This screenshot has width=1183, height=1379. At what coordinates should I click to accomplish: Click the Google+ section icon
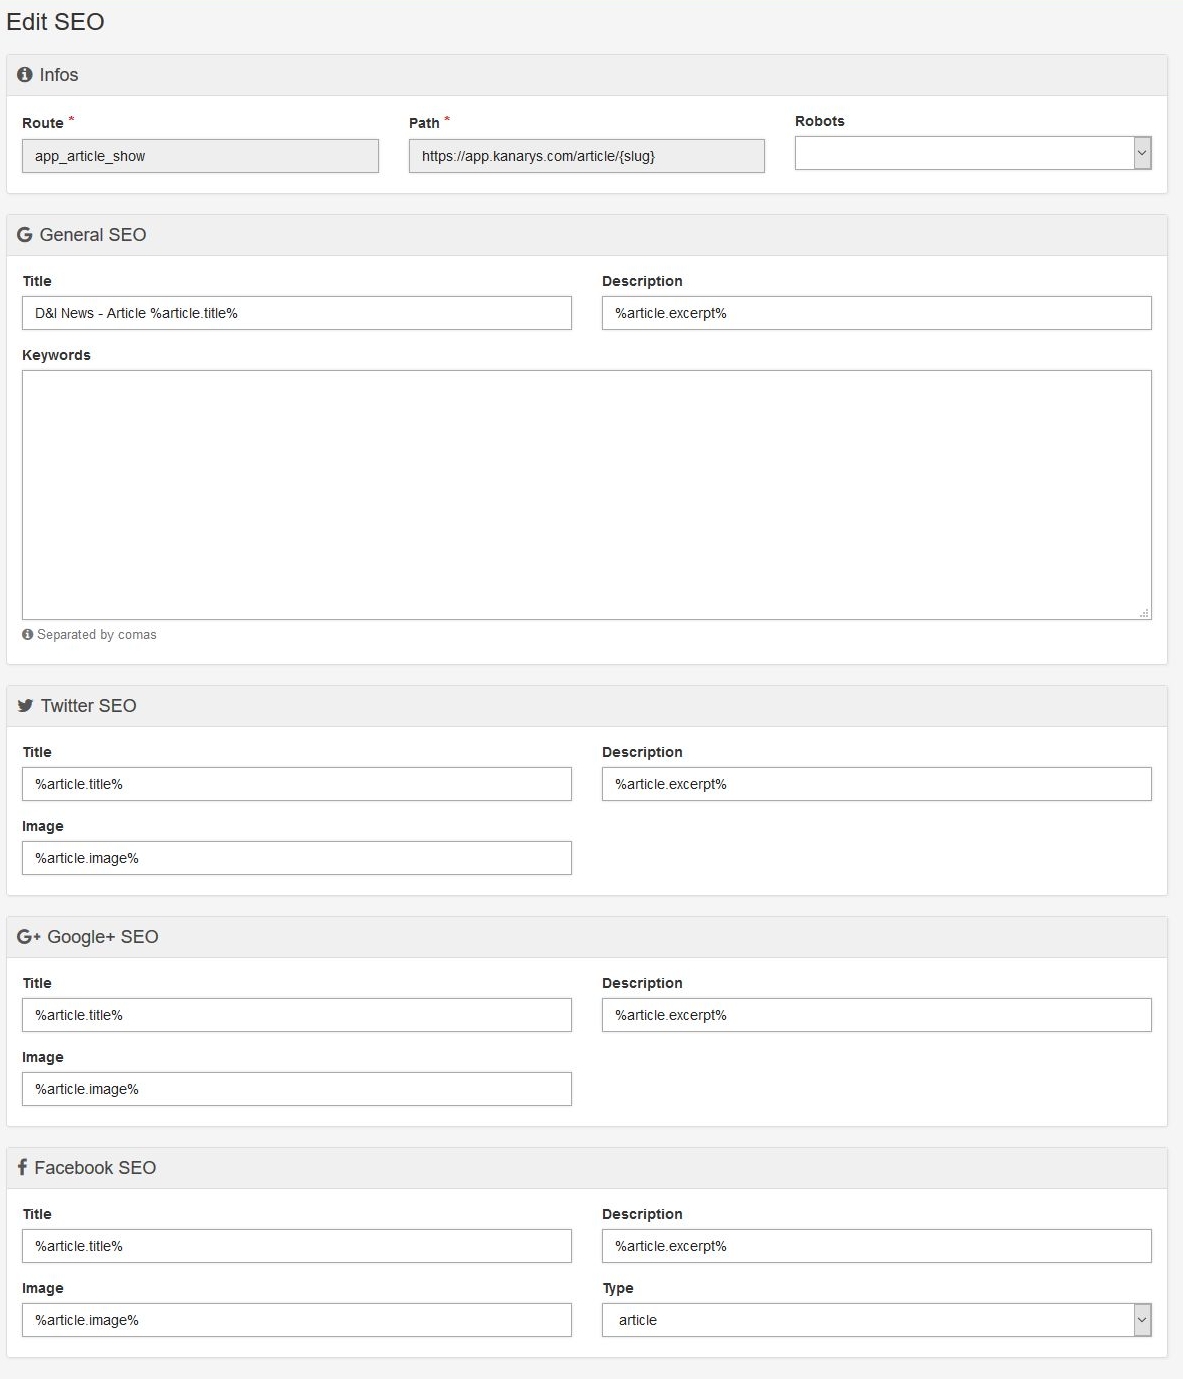coord(29,937)
